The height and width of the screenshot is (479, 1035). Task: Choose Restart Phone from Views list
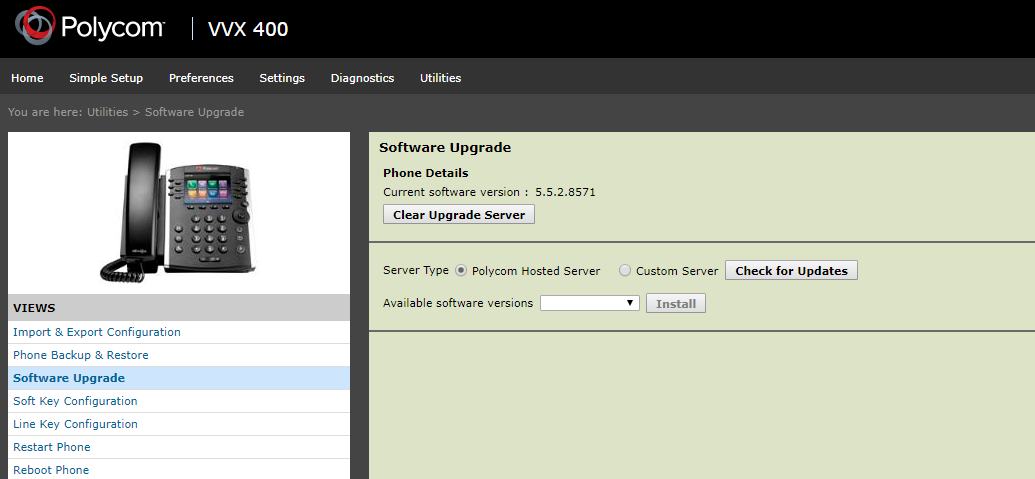point(52,447)
